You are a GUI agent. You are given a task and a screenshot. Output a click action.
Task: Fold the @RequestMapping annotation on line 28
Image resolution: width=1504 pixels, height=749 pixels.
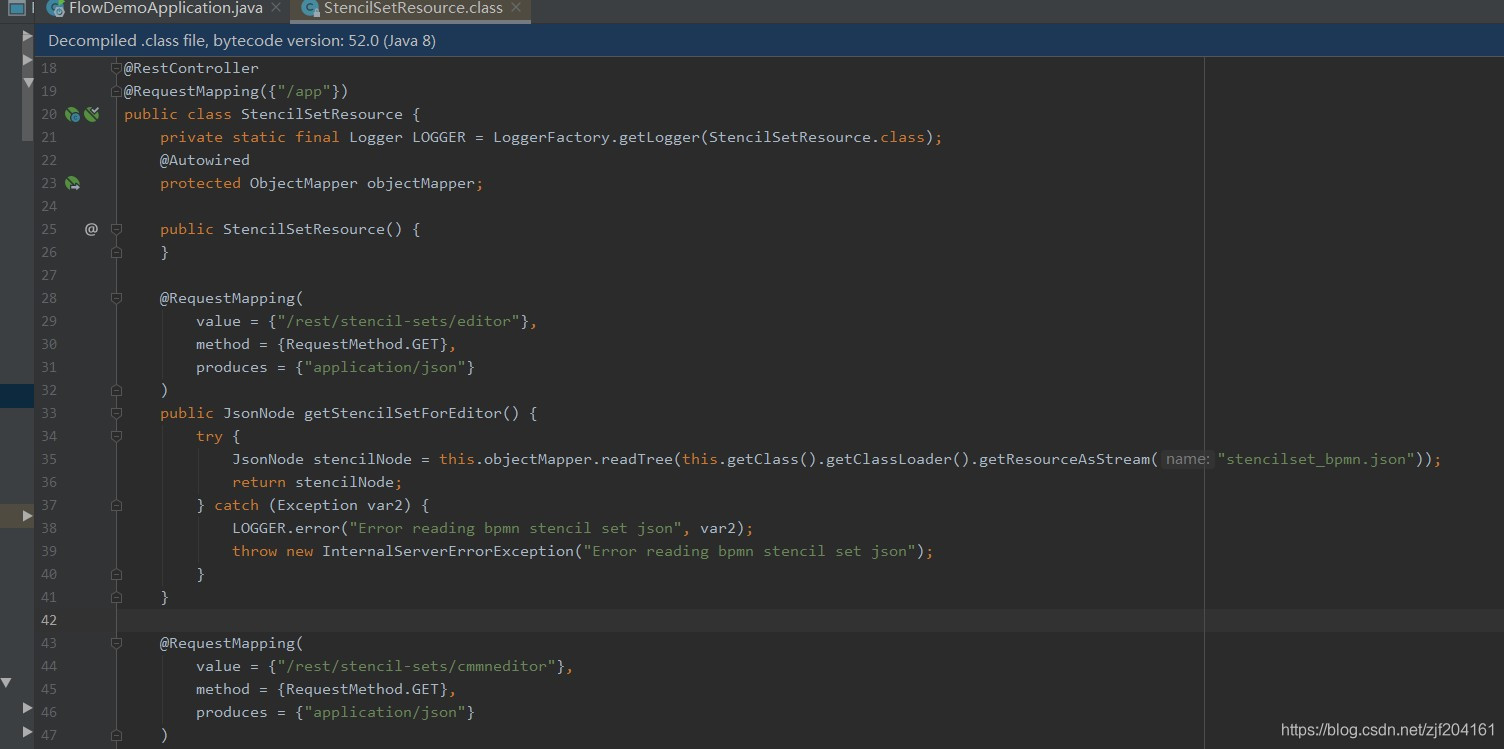[116, 298]
